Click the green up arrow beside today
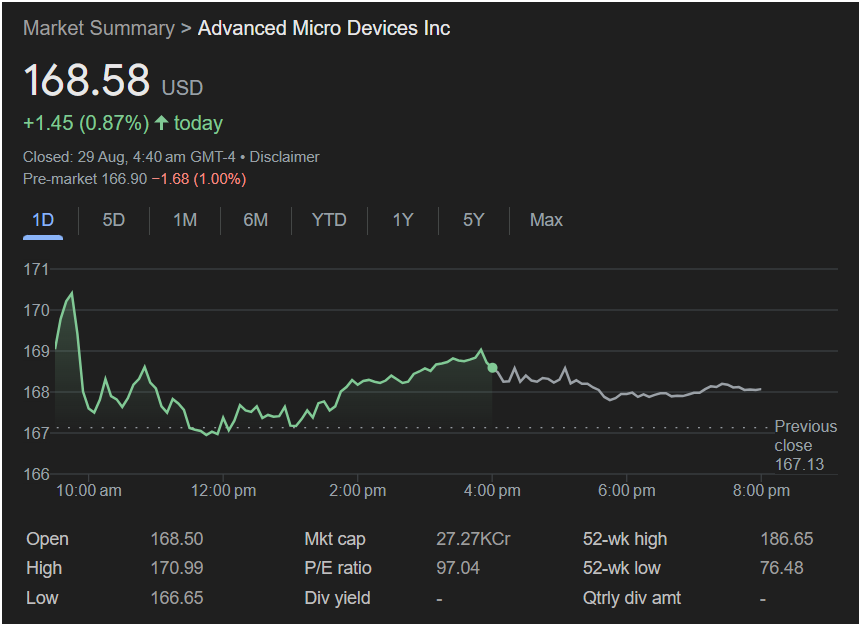861x626 pixels. pos(161,123)
